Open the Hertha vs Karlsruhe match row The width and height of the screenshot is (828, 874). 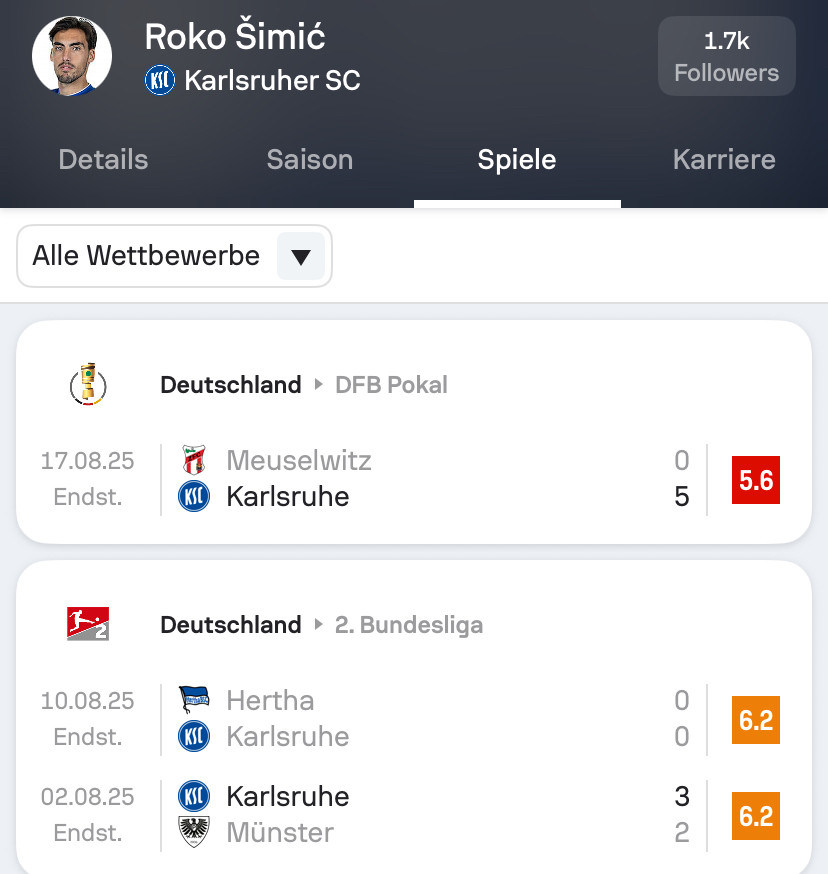[x=430, y=718]
